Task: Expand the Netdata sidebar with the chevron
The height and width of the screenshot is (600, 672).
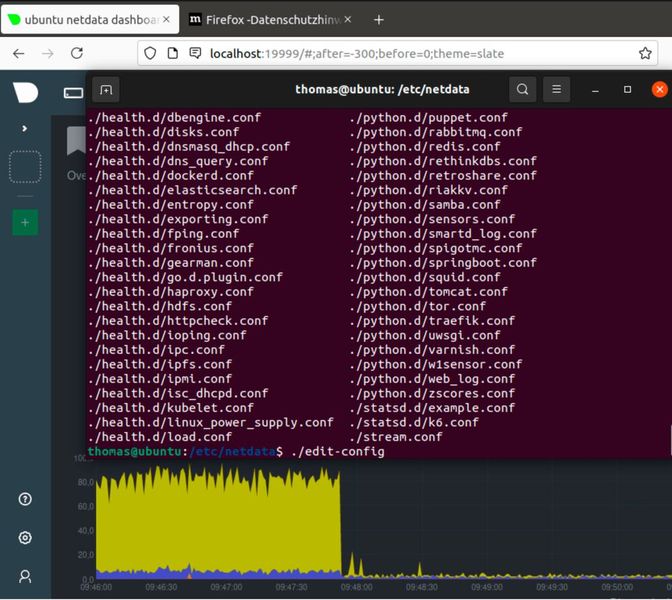Action: point(24,128)
